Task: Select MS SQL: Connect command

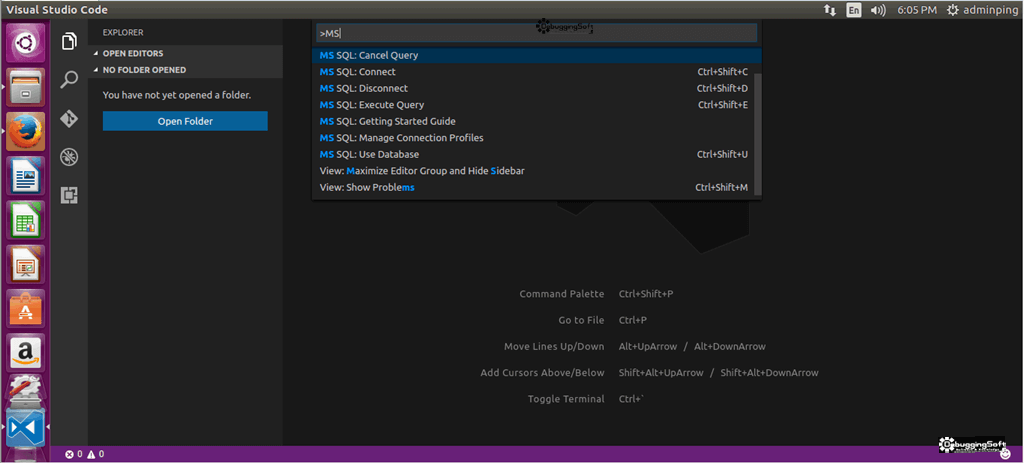Action: (x=534, y=72)
